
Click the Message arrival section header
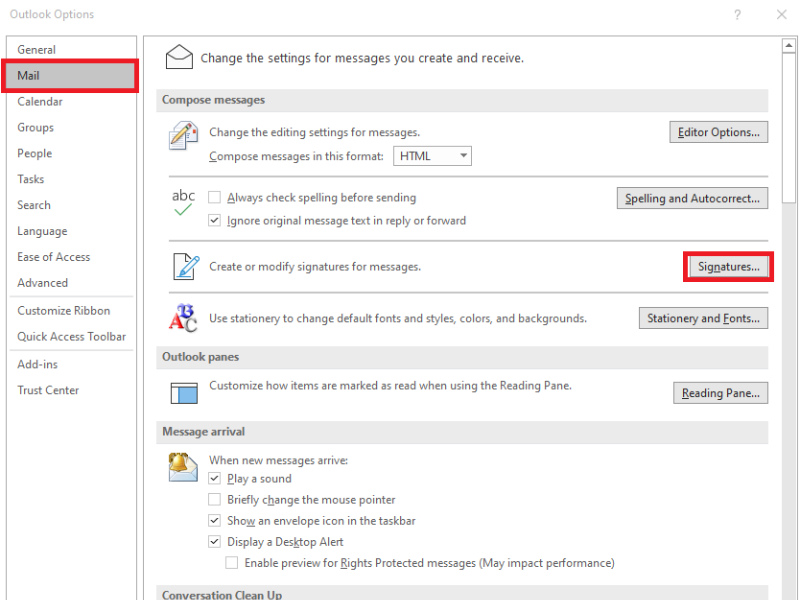462,432
